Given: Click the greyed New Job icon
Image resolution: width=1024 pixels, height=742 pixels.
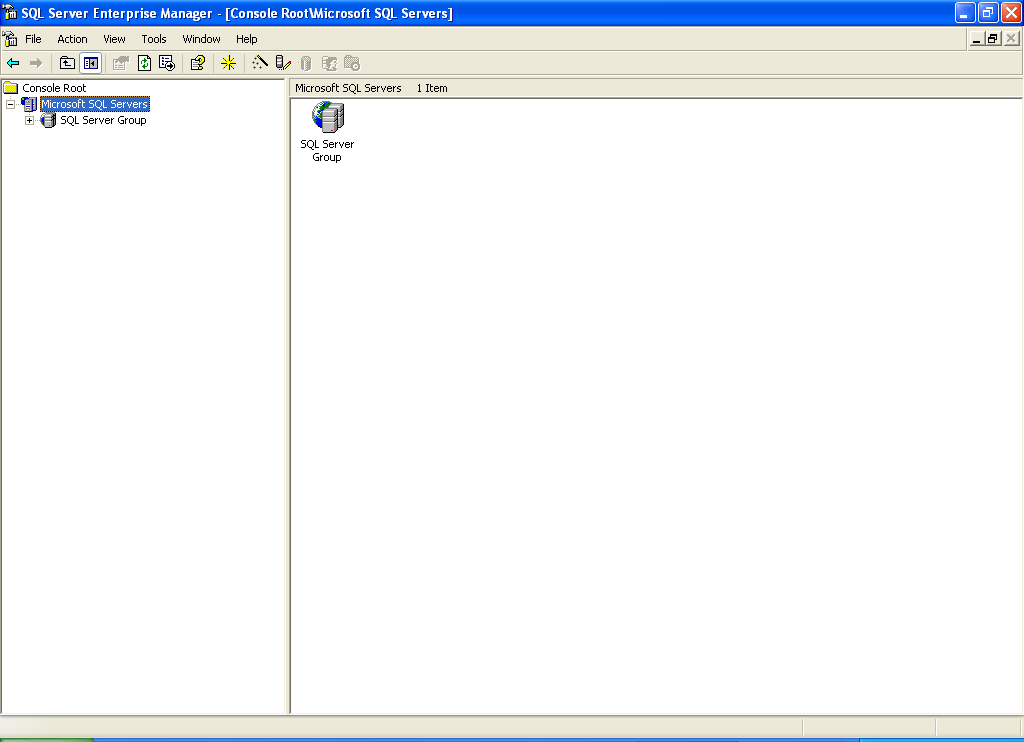Looking at the screenshot, I should tap(352, 63).
